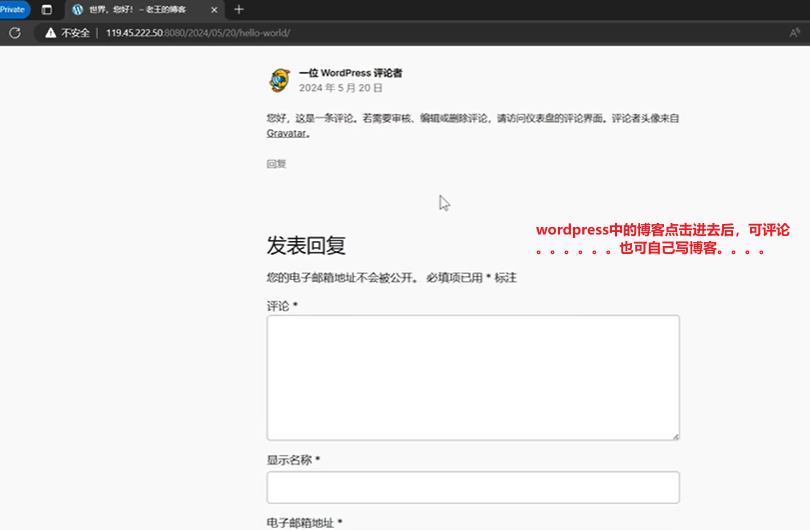
Task: Open the Gravatar link
Action: pos(286,133)
